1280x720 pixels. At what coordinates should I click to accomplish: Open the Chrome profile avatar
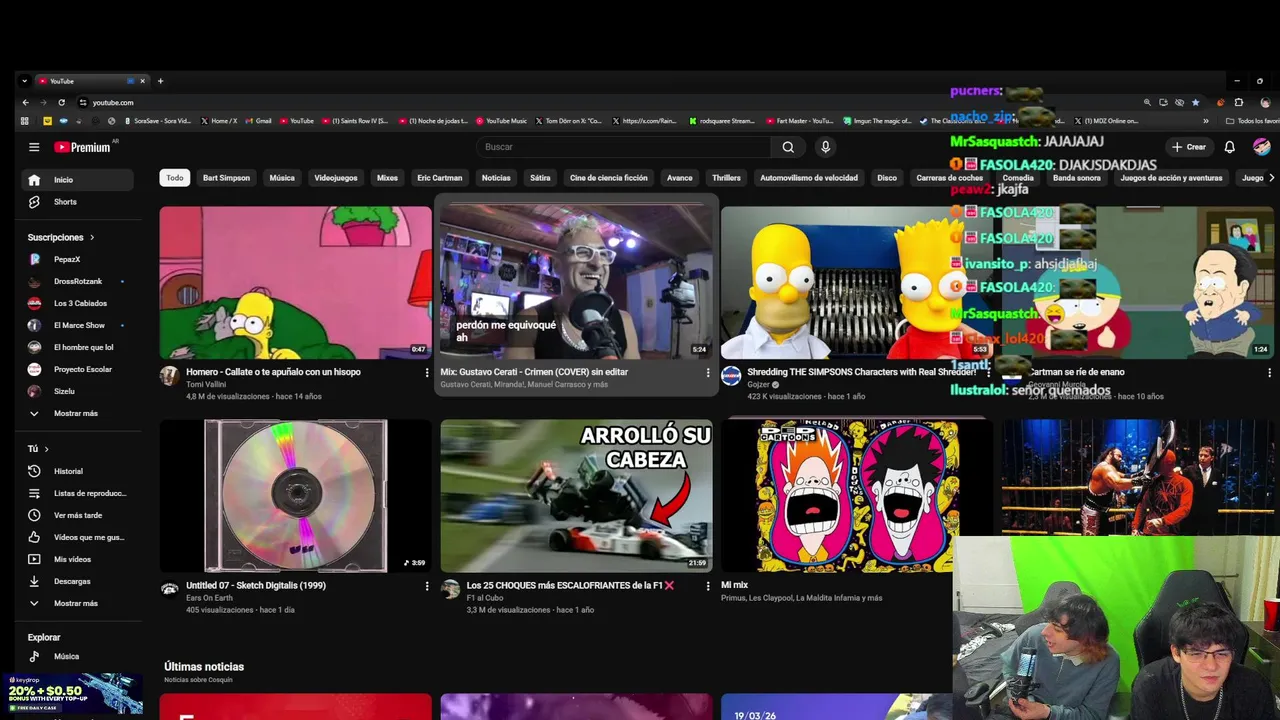pyautogui.click(x=1265, y=102)
